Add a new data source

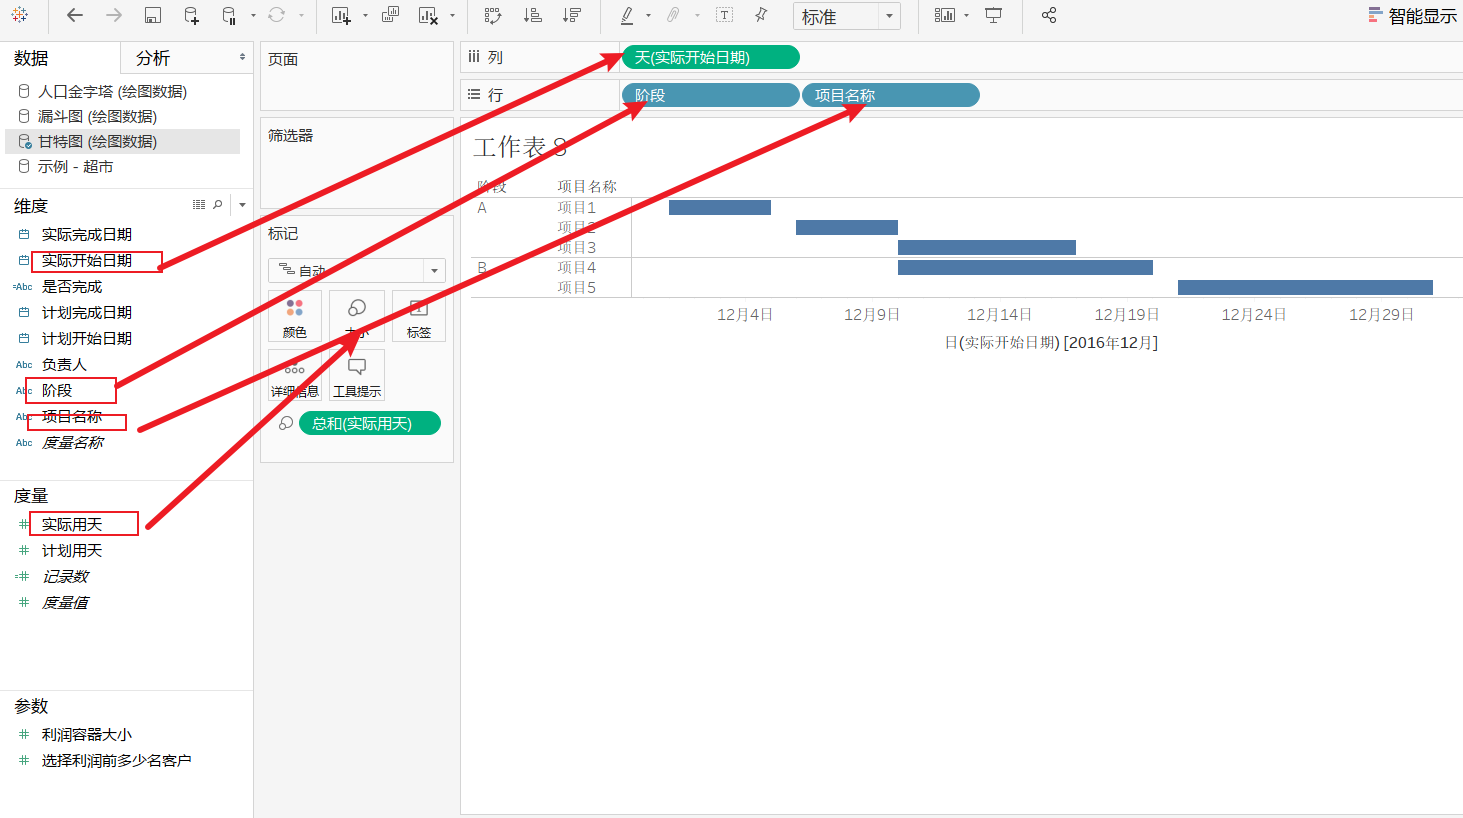tap(192, 15)
